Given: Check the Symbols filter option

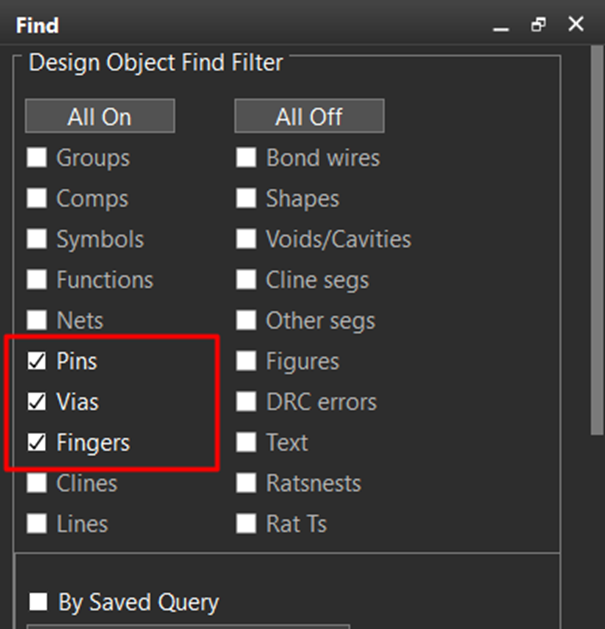Looking at the screenshot, I should [x=37, y=240].
